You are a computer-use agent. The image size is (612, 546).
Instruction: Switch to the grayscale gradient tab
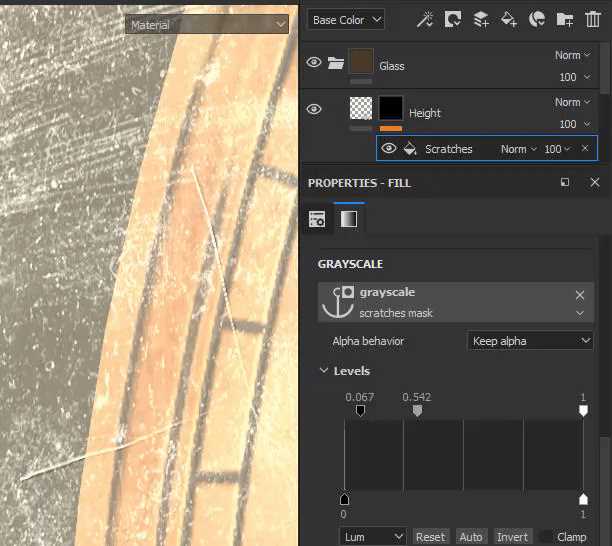click(x=349, y=219)
